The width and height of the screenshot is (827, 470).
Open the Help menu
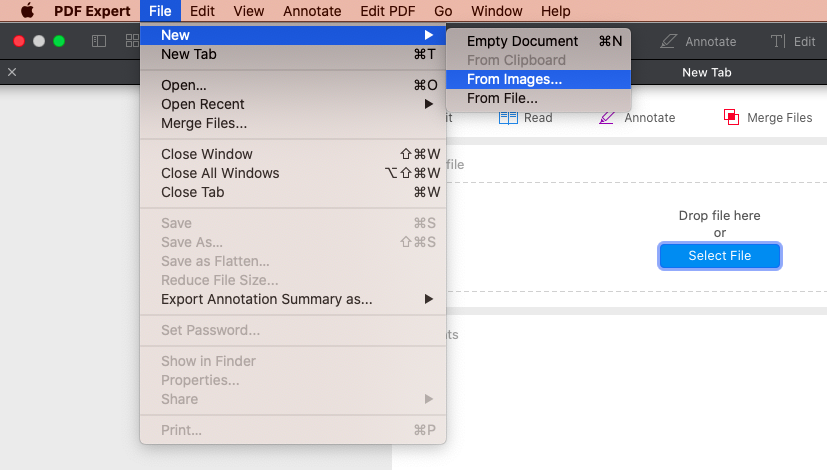pyautogui.click(x=555, y=11)
